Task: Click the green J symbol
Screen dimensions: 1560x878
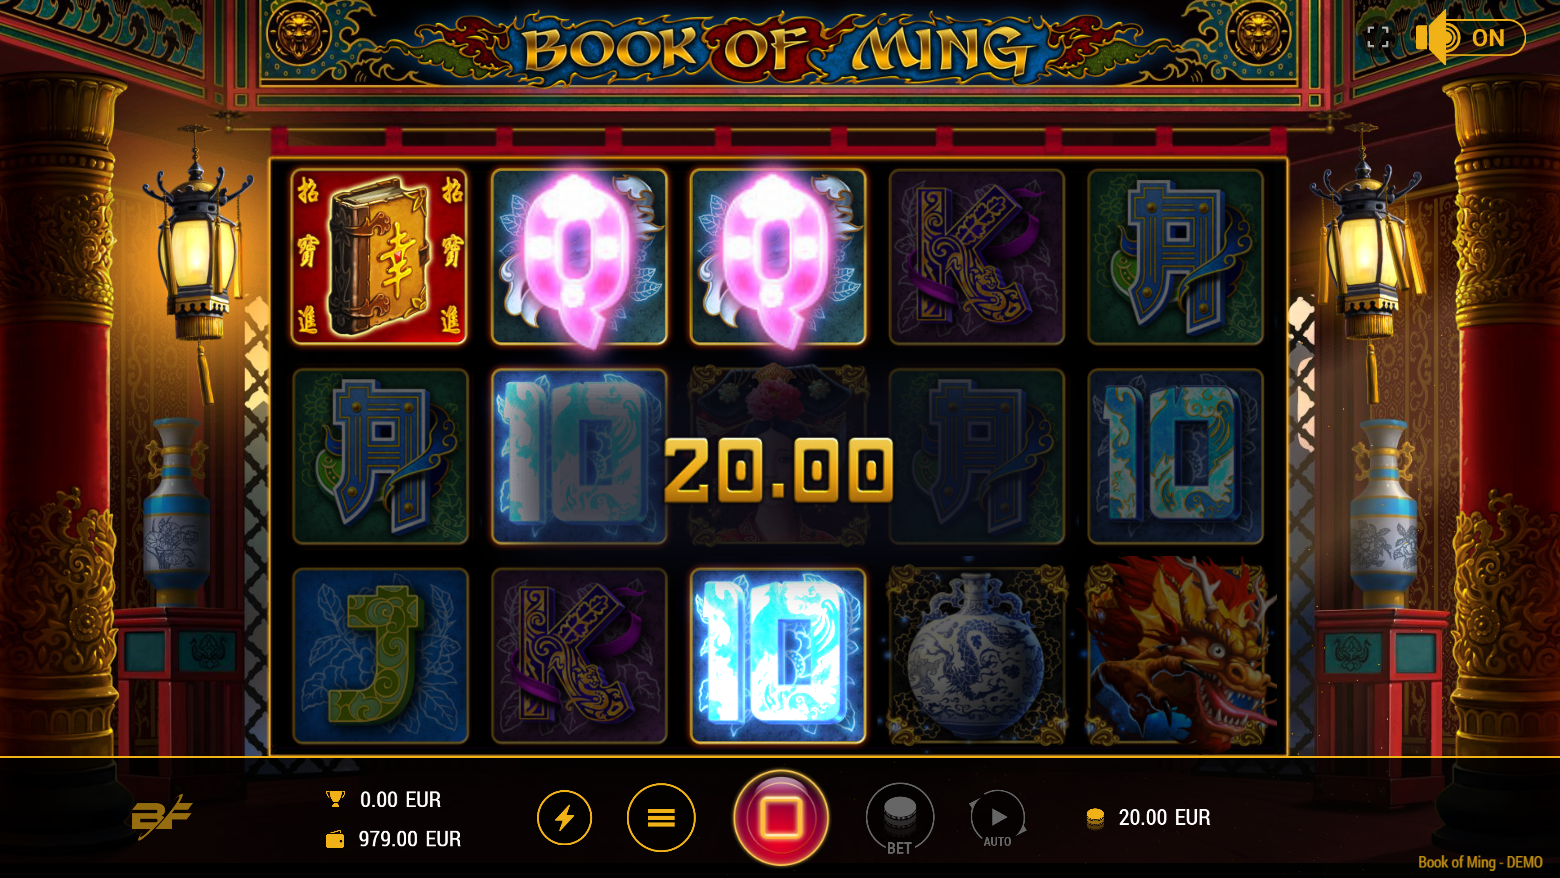Action: [x=380, y=656]
